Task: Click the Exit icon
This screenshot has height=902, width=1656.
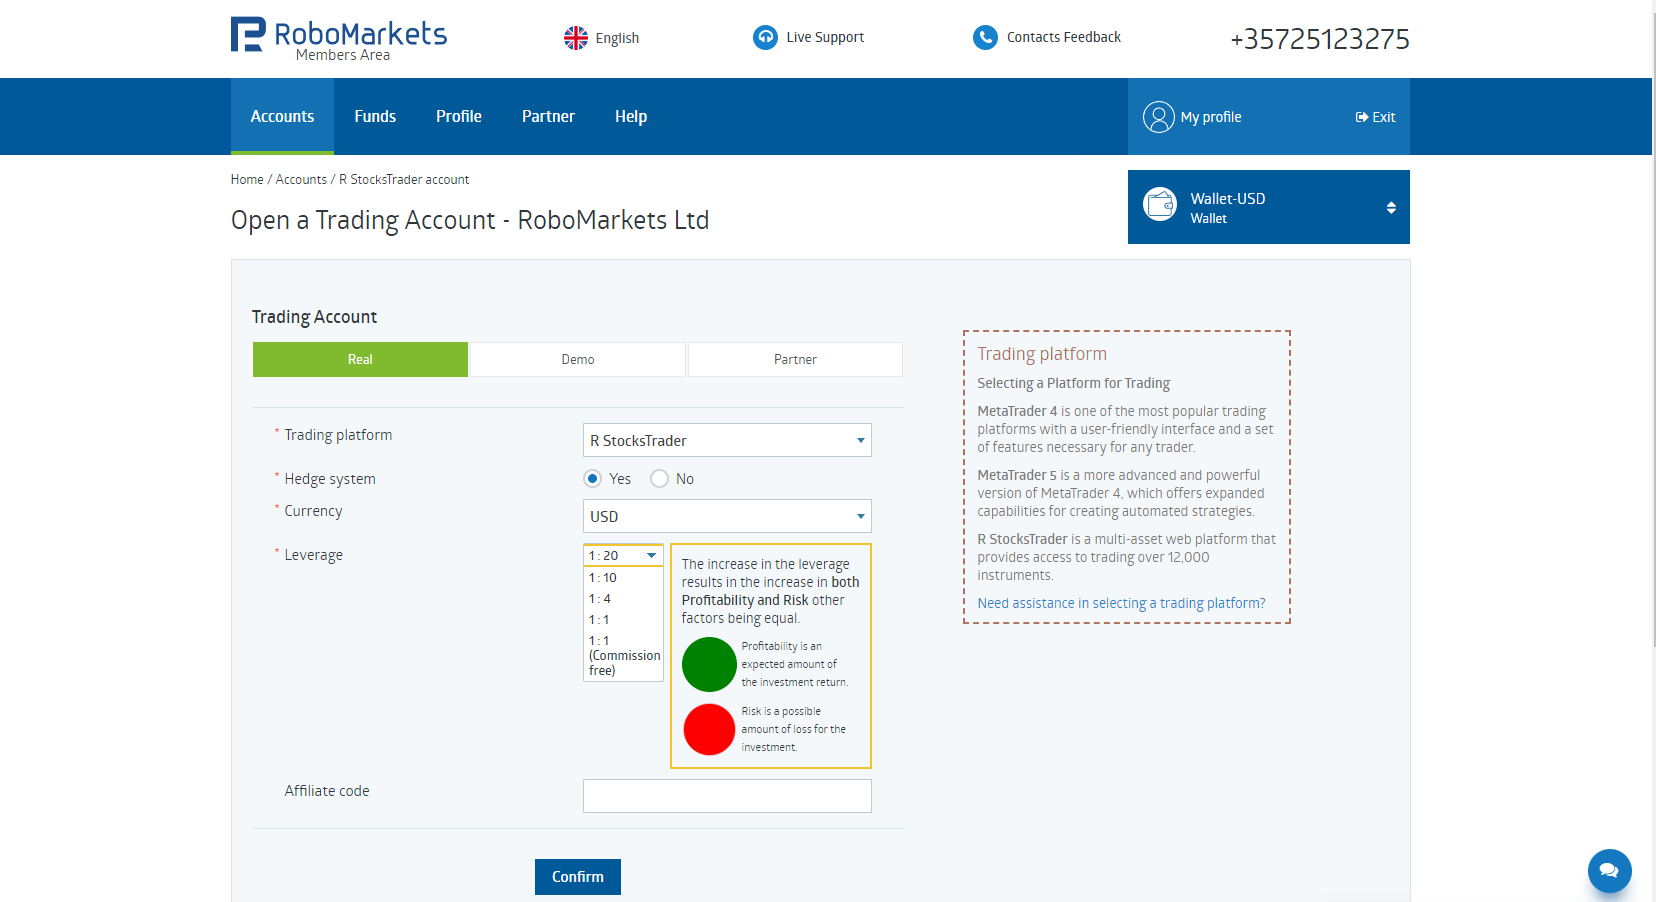Action: (x=1361, y=117)
